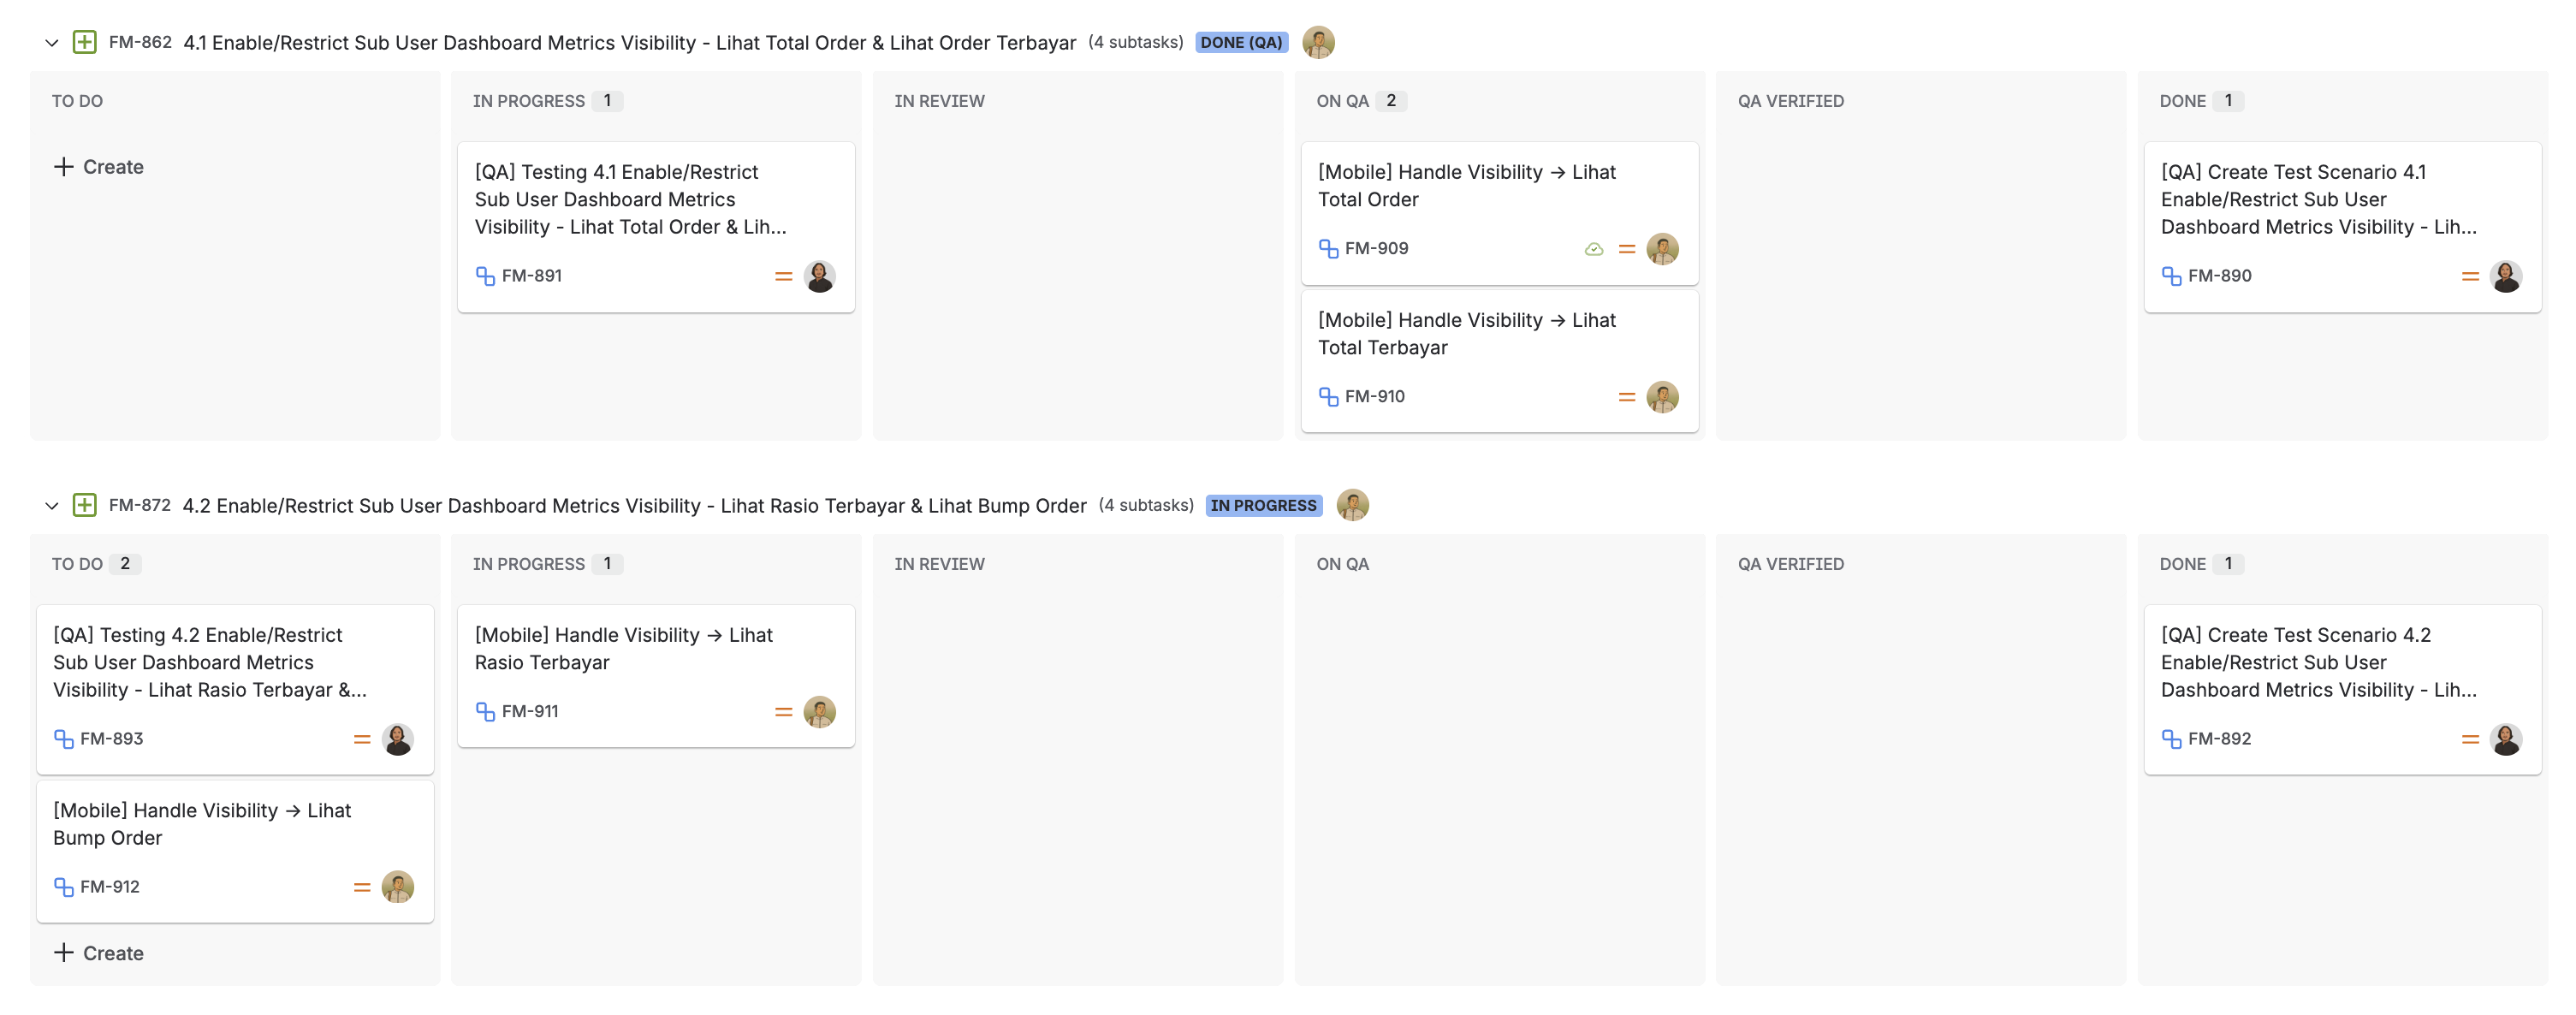Open the FM-909 issue key link

tap(1376, 249)
